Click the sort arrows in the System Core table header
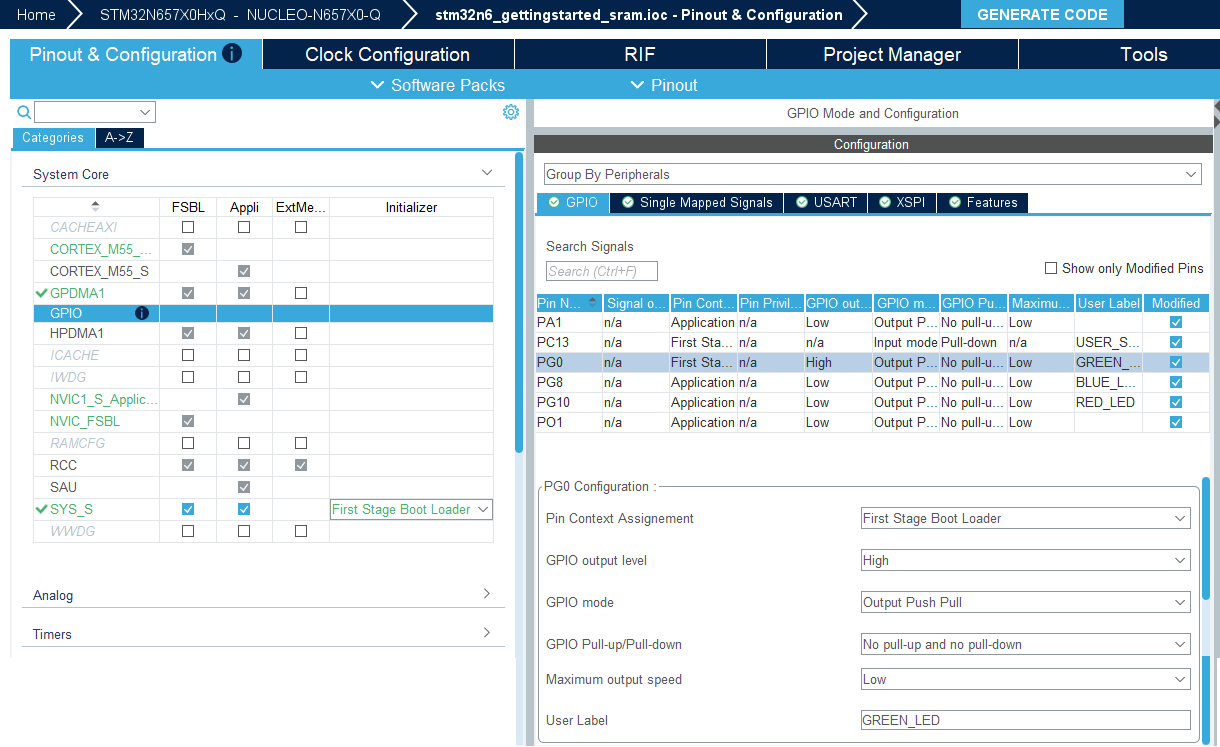This screenshot has height=747, width=1220. (95, 206)
